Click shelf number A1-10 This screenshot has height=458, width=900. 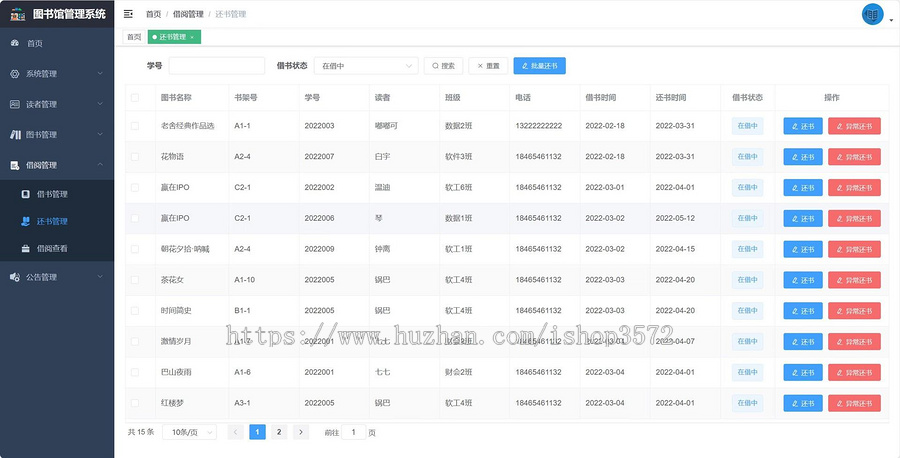tap(245, 280)
